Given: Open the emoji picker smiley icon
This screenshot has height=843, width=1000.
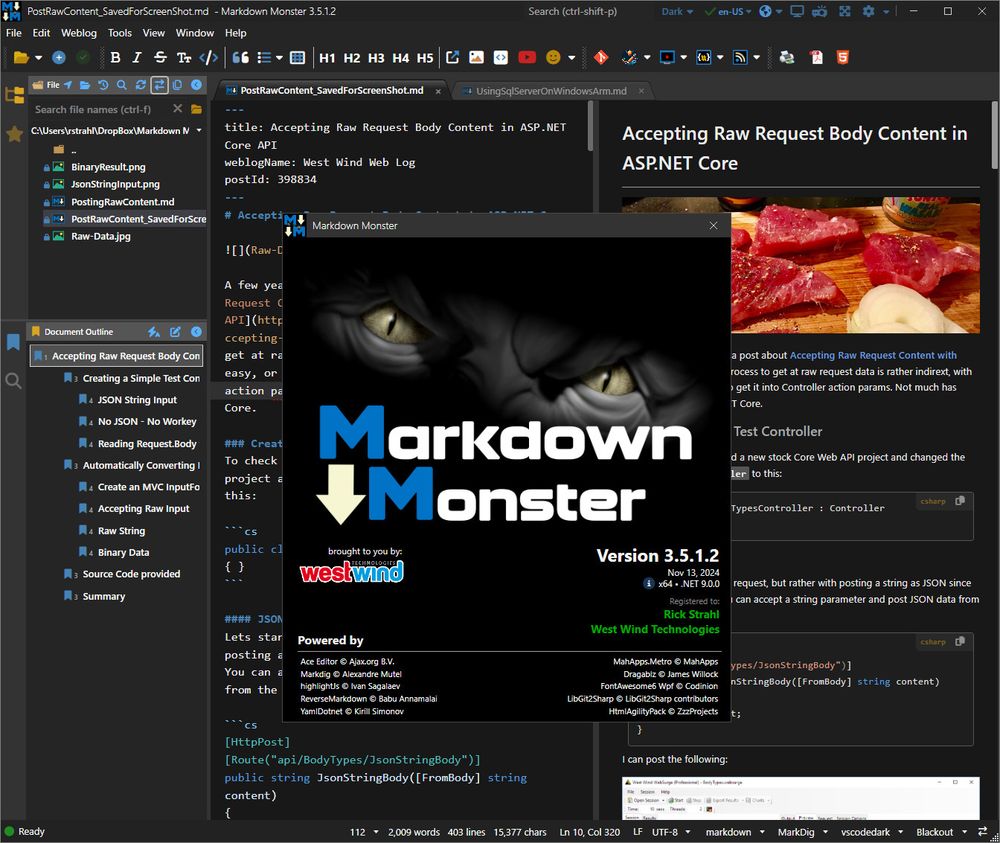Looking at the screenshot, I should coord(553,57).
